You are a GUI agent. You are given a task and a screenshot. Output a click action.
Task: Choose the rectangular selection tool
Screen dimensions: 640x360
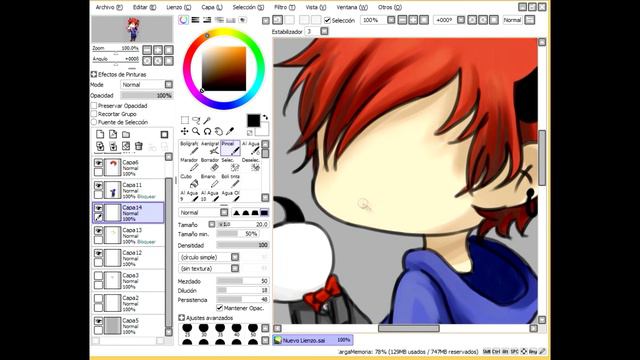pos(185,120)
